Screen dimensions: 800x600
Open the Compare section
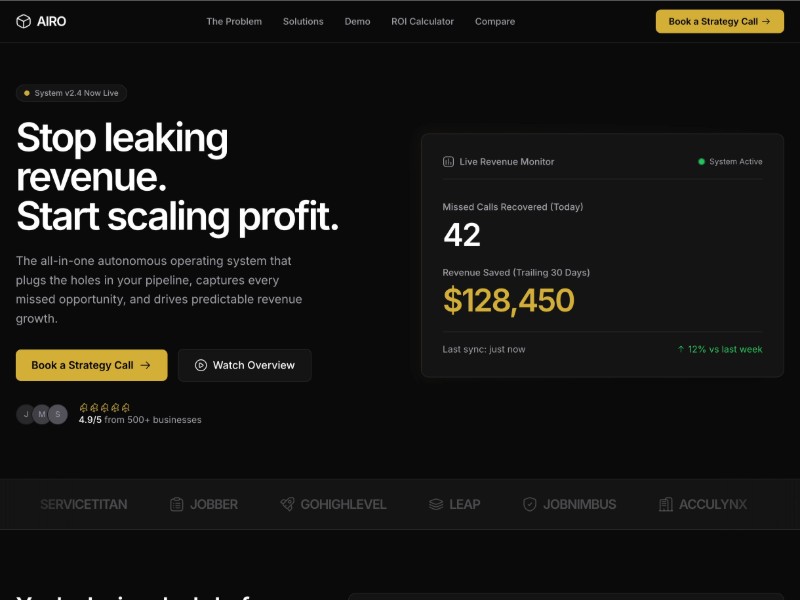pos(494,21)
